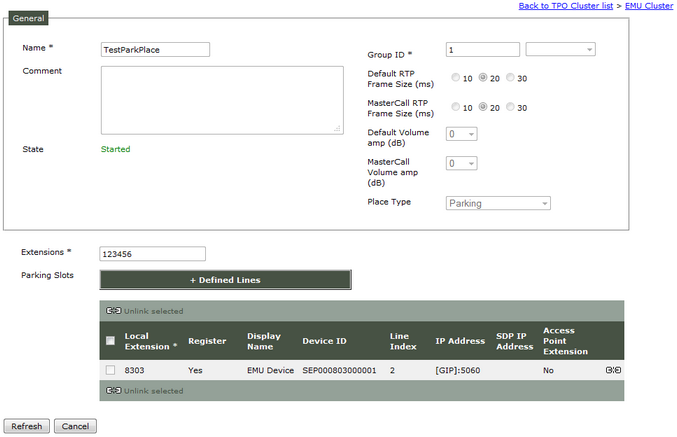This screenshot has height=437, width=677.
Task: Click the Name field TestParkPlace
Action: coord(155,50)
